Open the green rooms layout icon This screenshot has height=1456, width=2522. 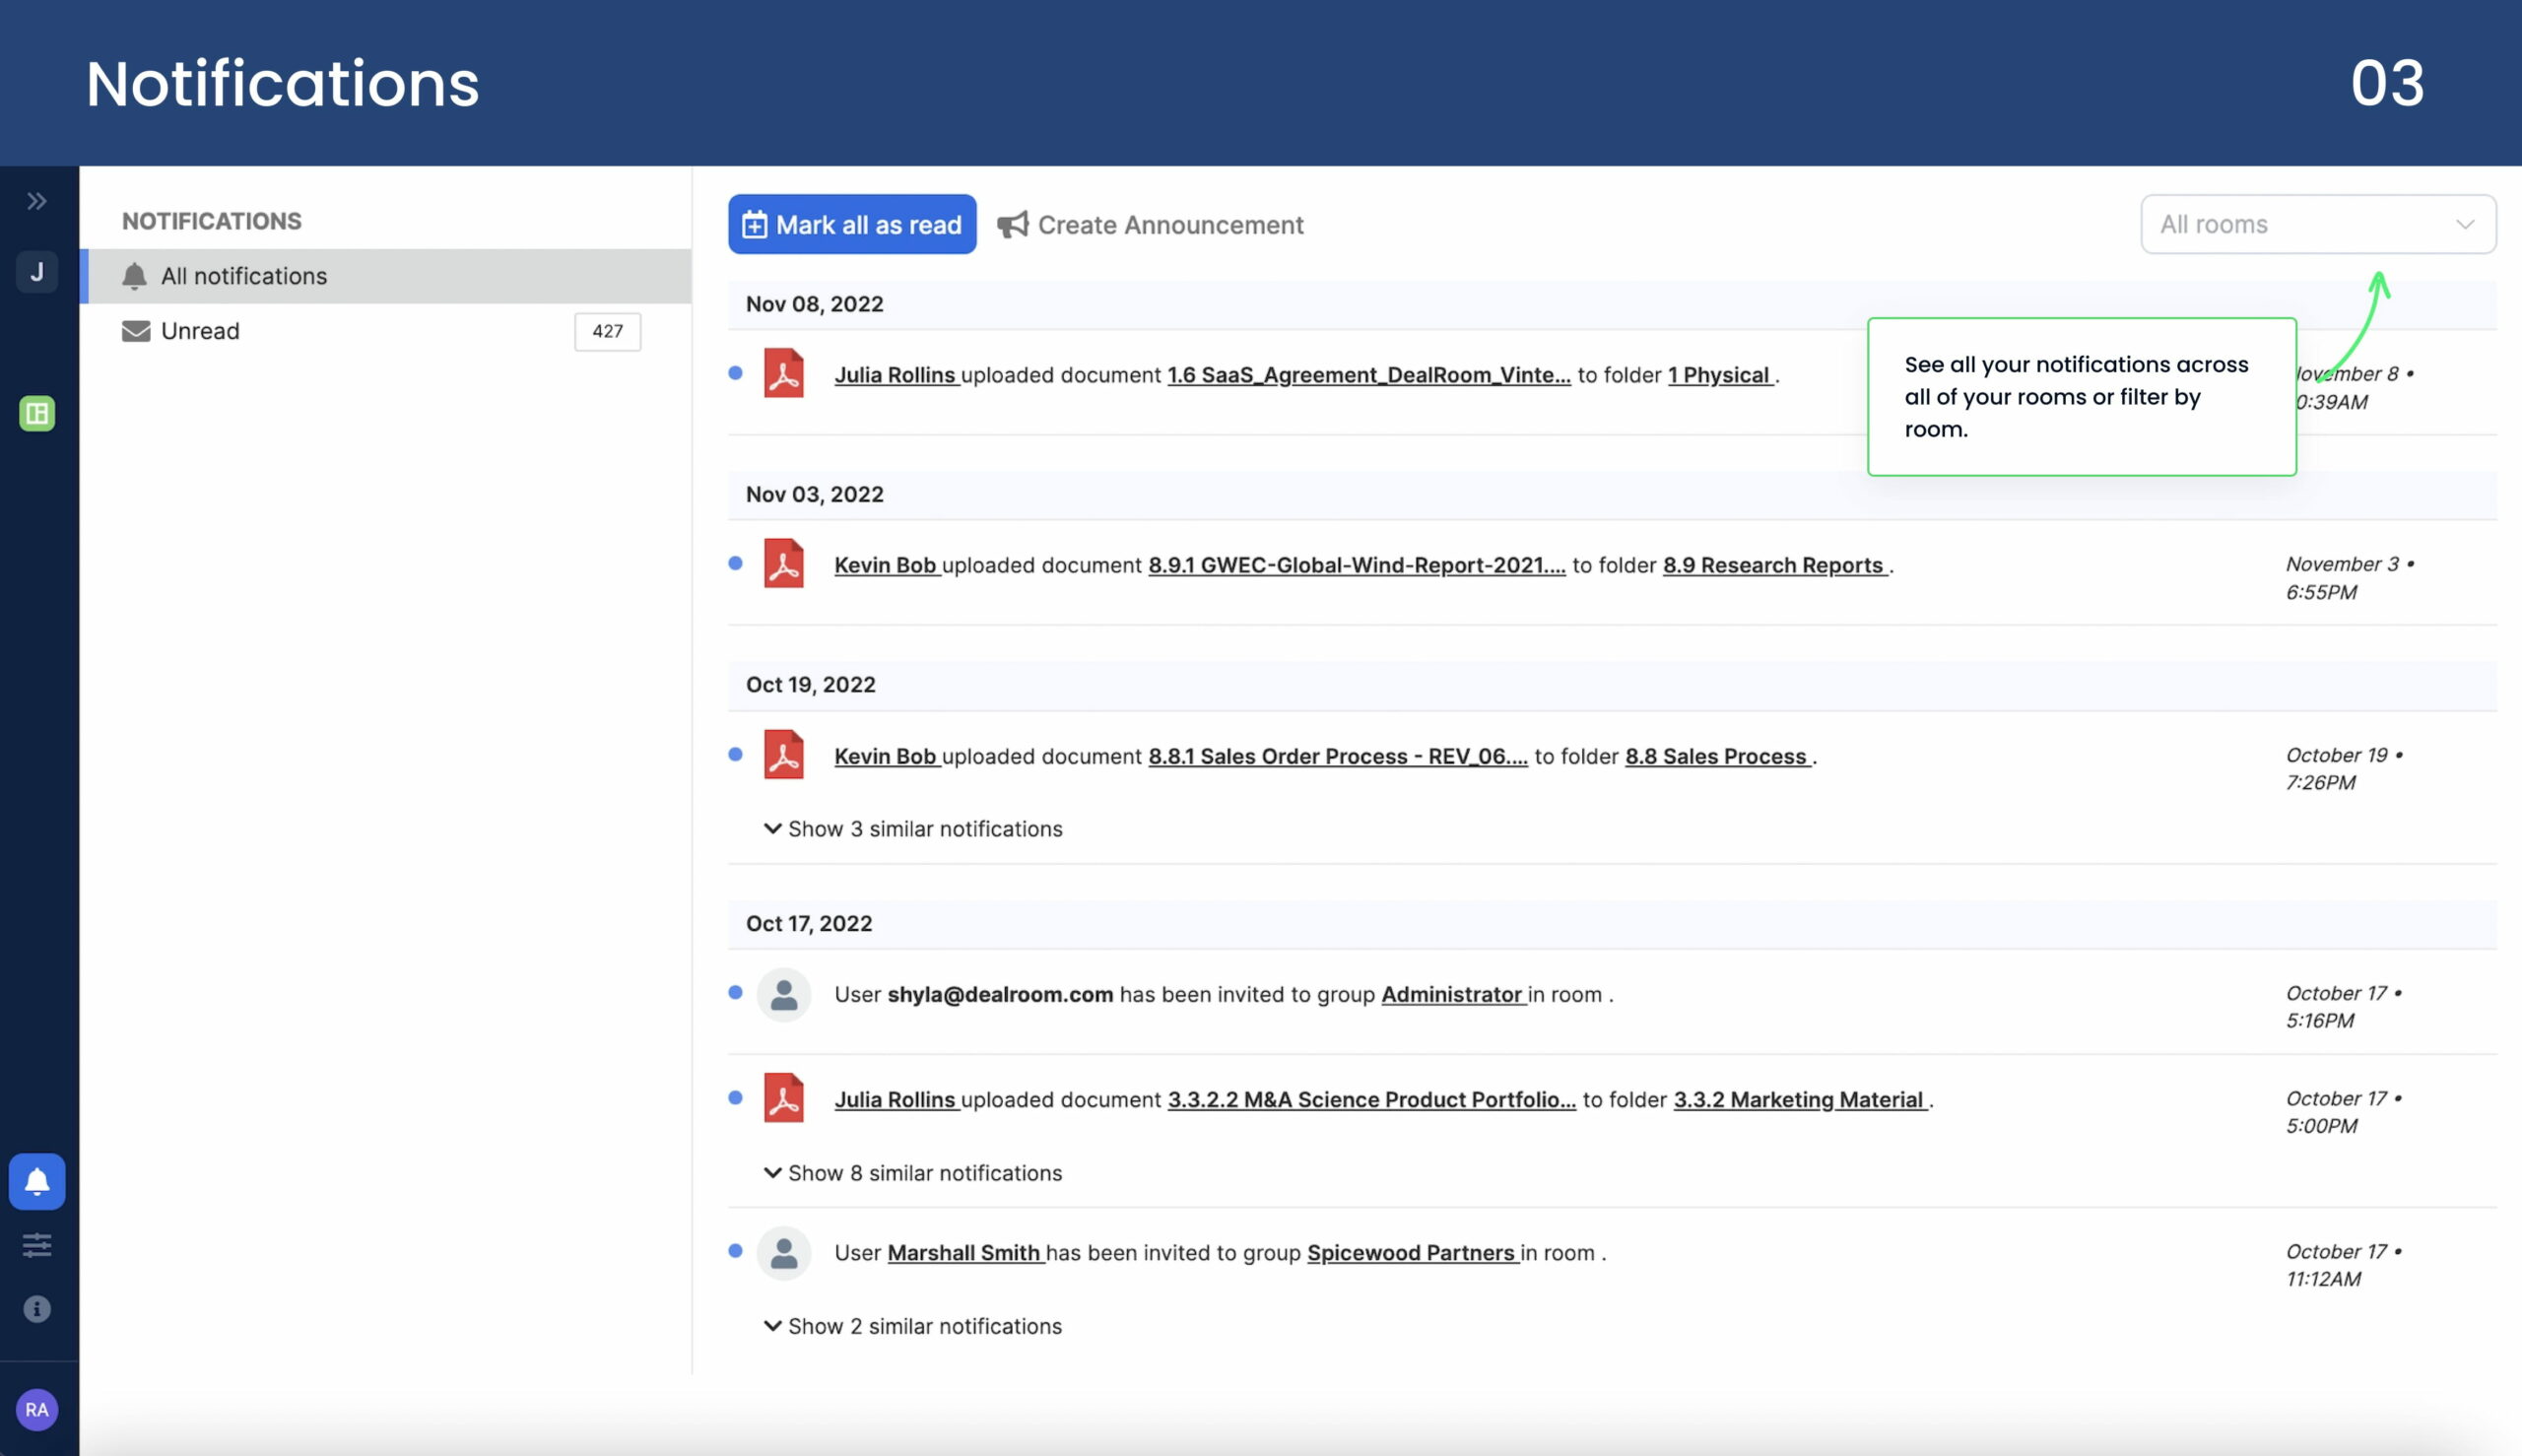(x=37, y=413)
